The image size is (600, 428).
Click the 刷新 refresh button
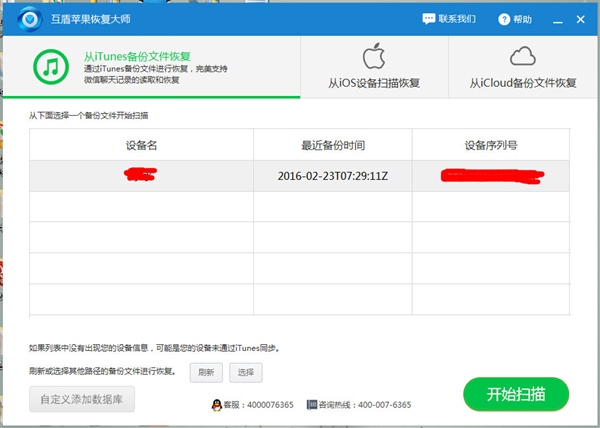[206, 372]
